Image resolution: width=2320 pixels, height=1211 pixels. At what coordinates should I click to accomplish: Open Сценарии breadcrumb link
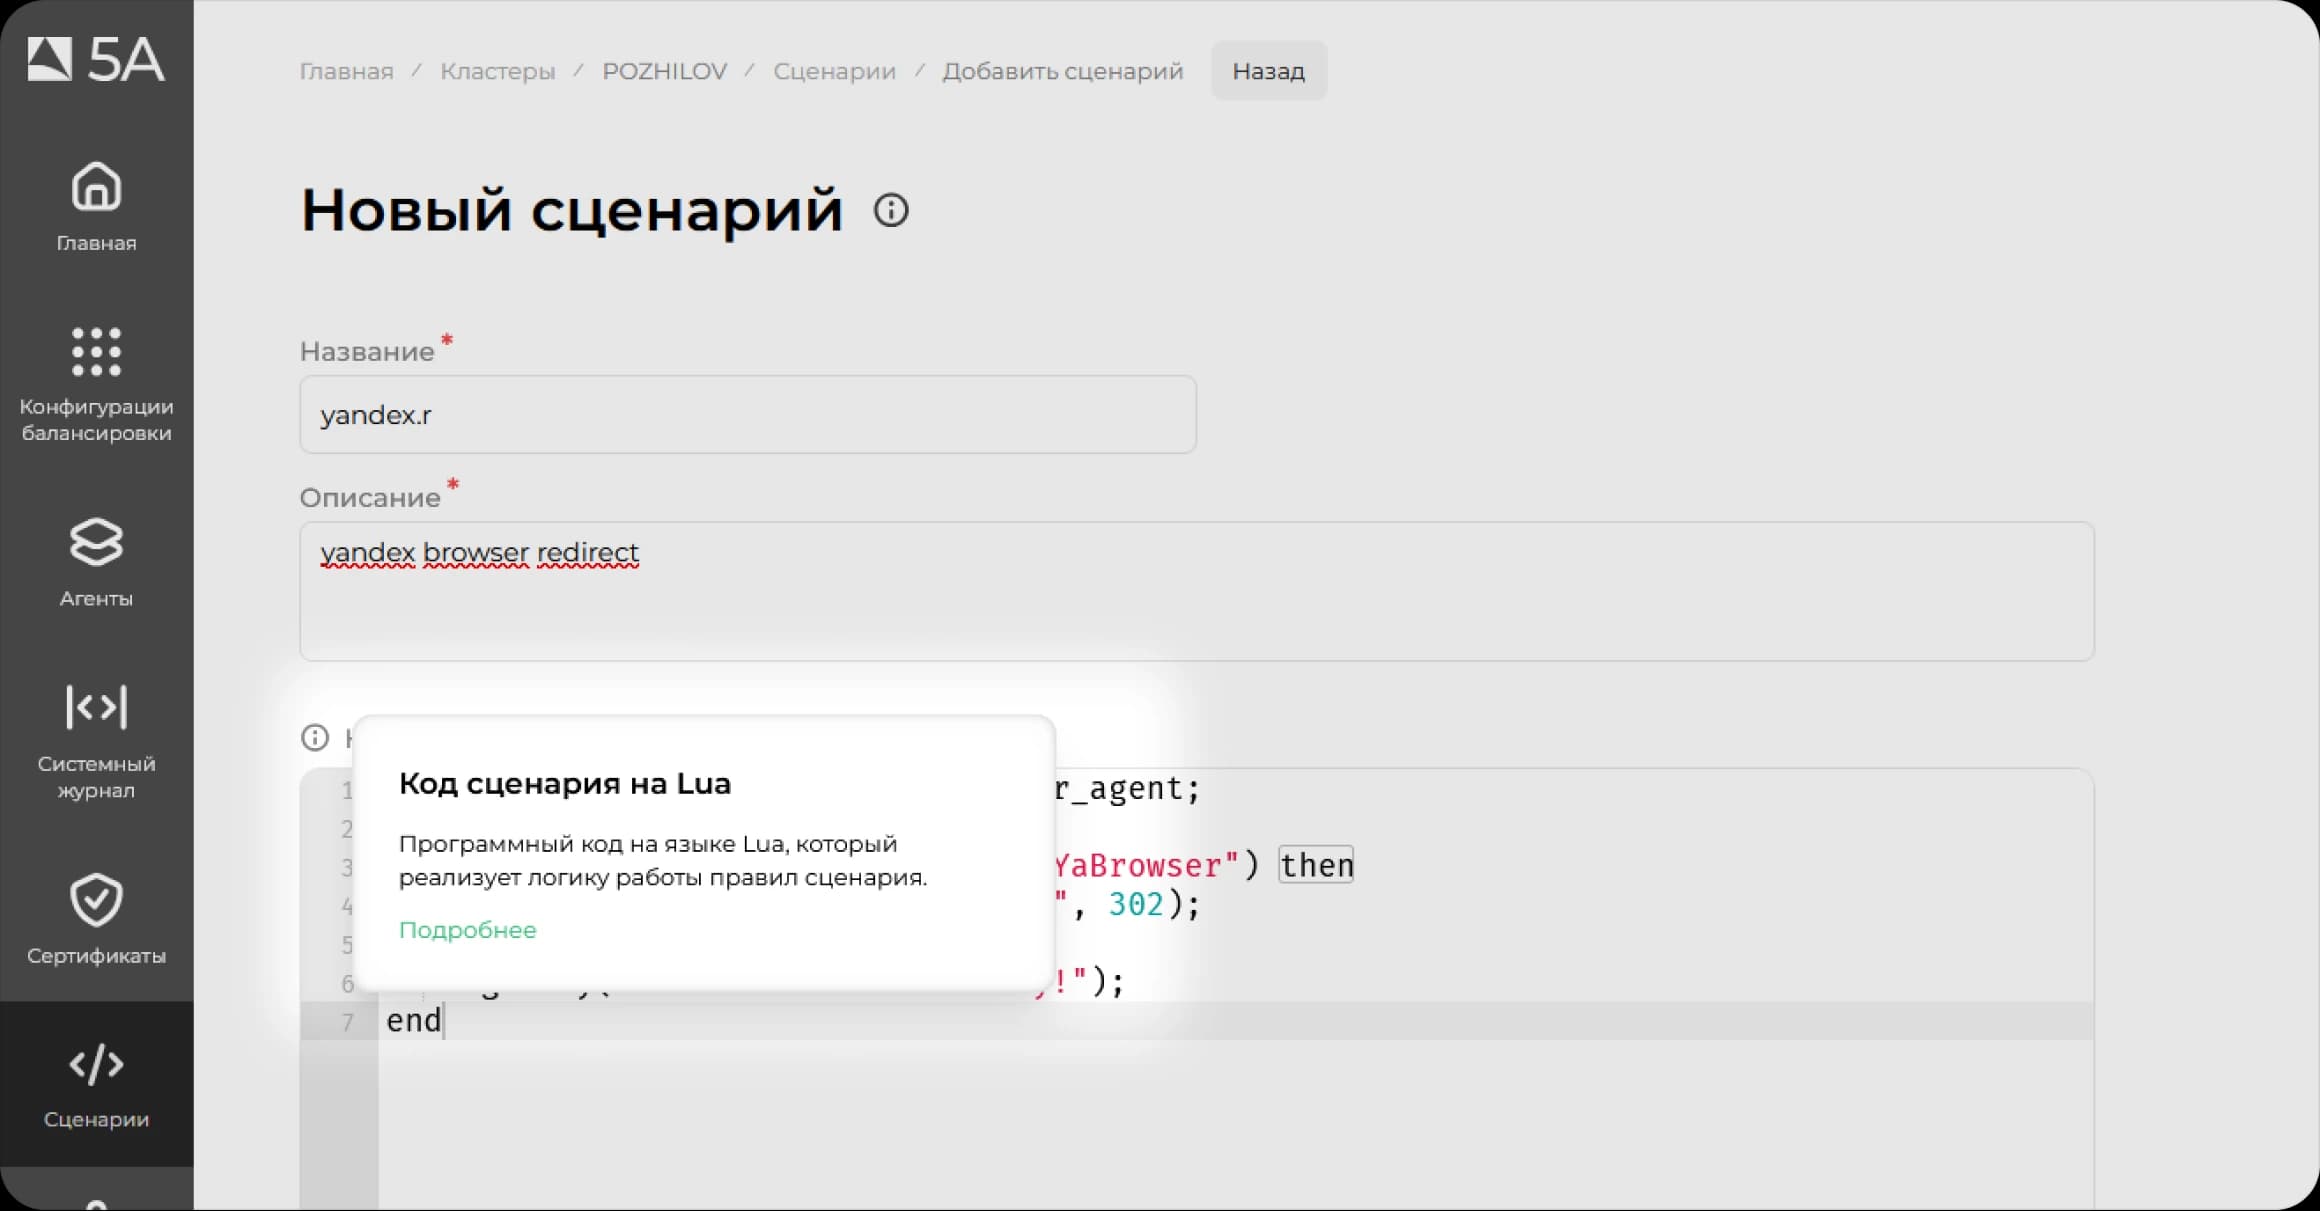pyautogui.click(x=834, y=72)
